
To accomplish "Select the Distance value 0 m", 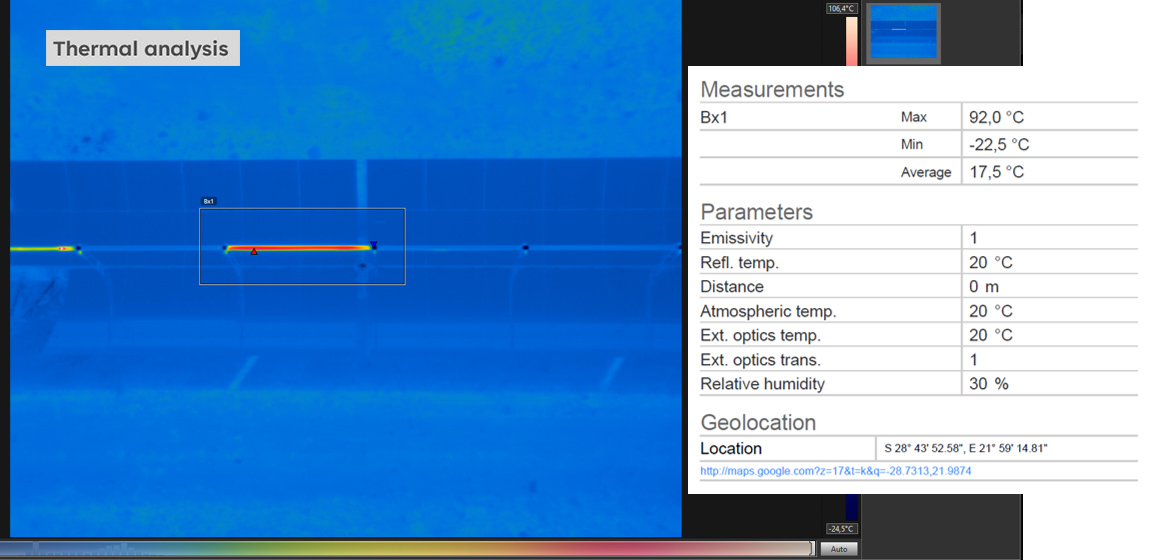I will pos(984,286).
